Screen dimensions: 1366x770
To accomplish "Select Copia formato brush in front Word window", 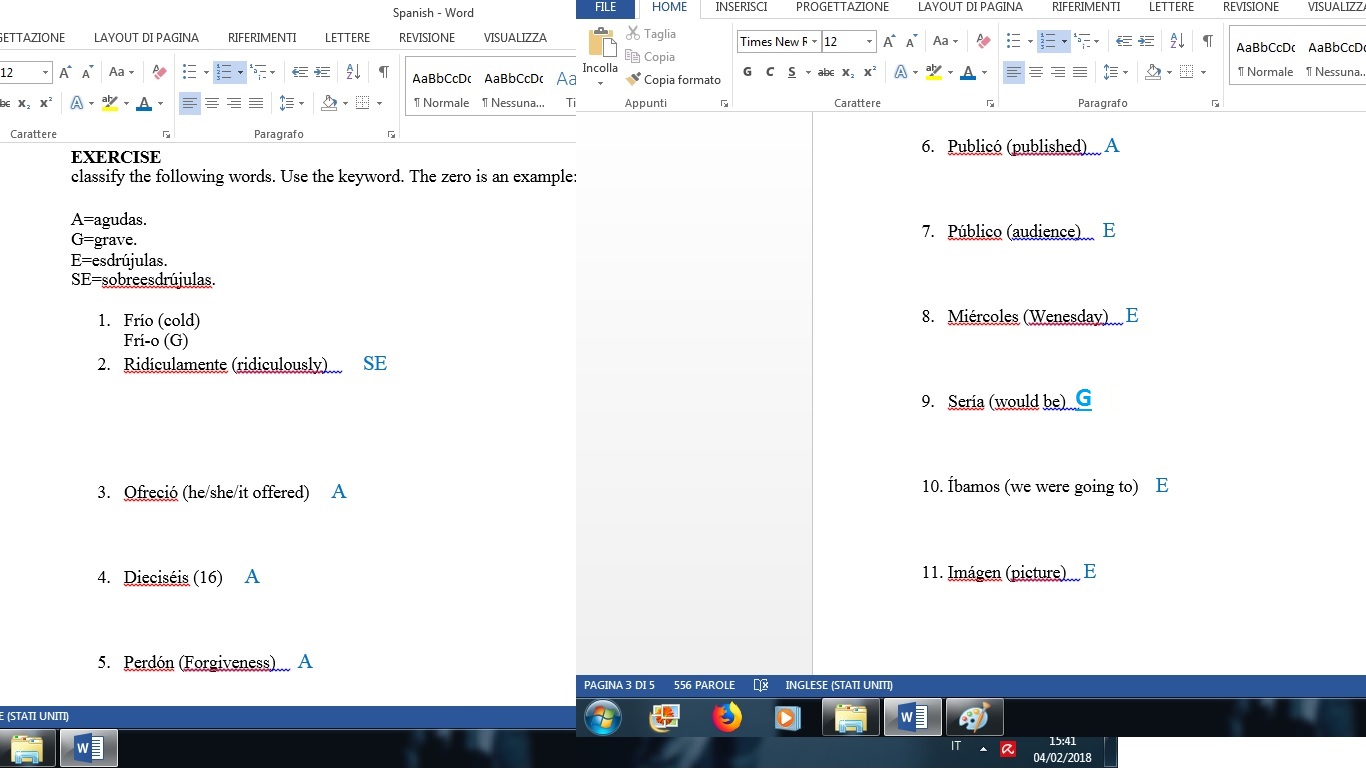I will click(673, 80).
